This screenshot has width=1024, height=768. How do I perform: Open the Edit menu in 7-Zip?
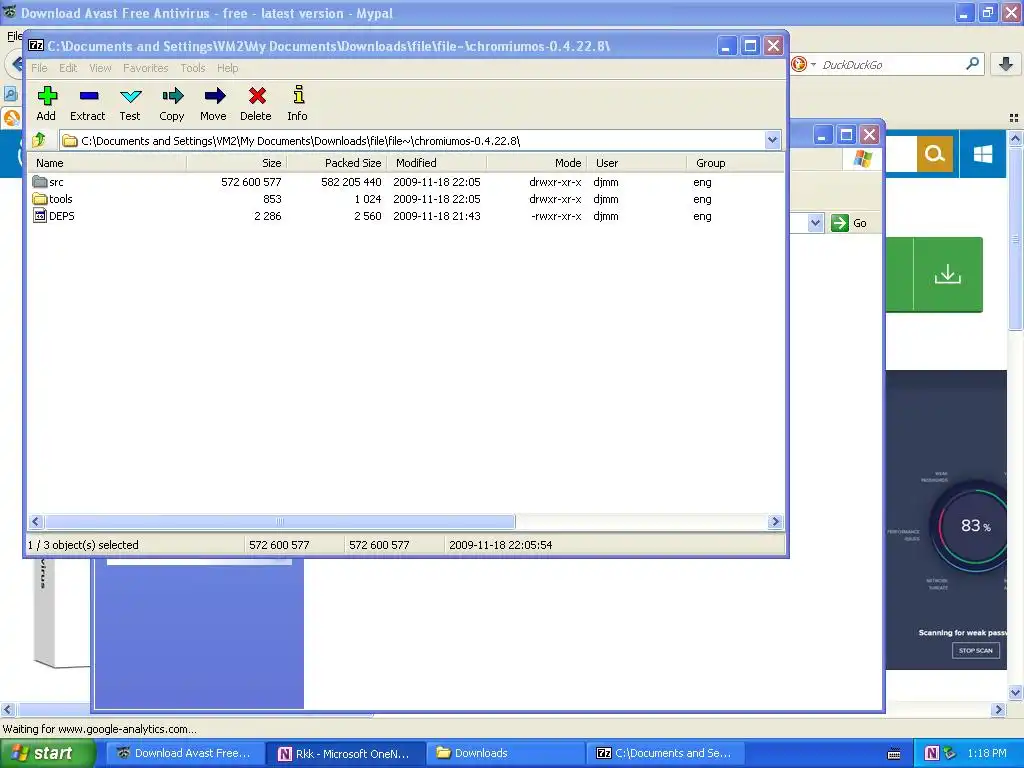pos(68,68)
